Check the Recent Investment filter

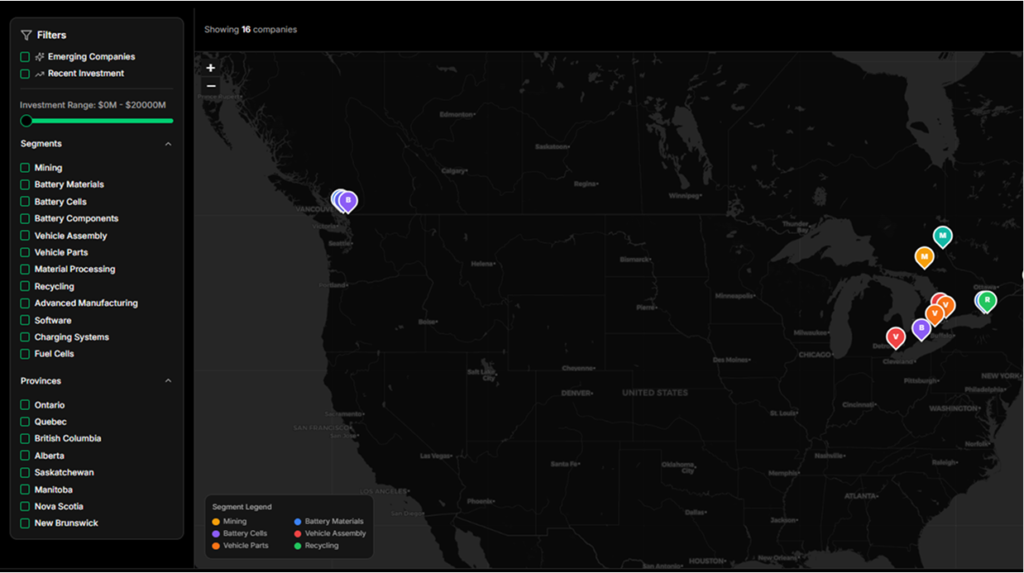[x=25, y=74]
